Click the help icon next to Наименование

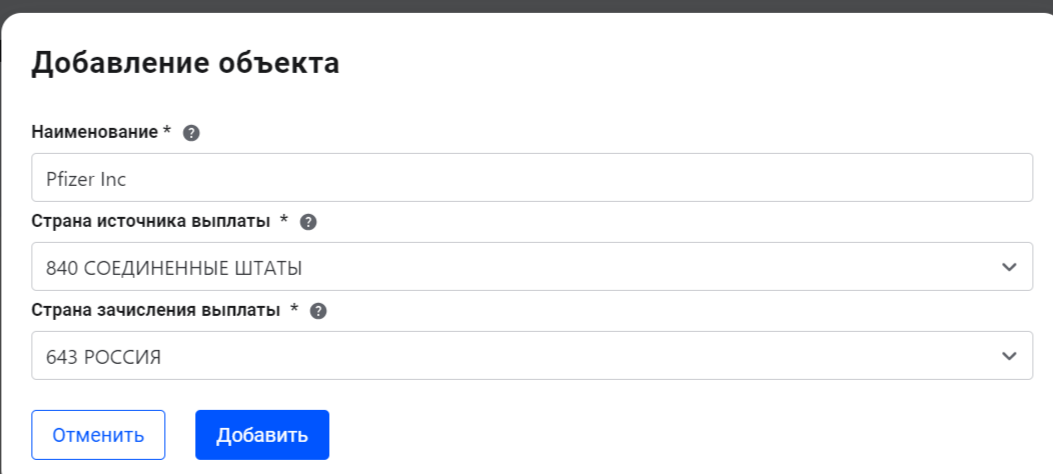coord(192,133)
